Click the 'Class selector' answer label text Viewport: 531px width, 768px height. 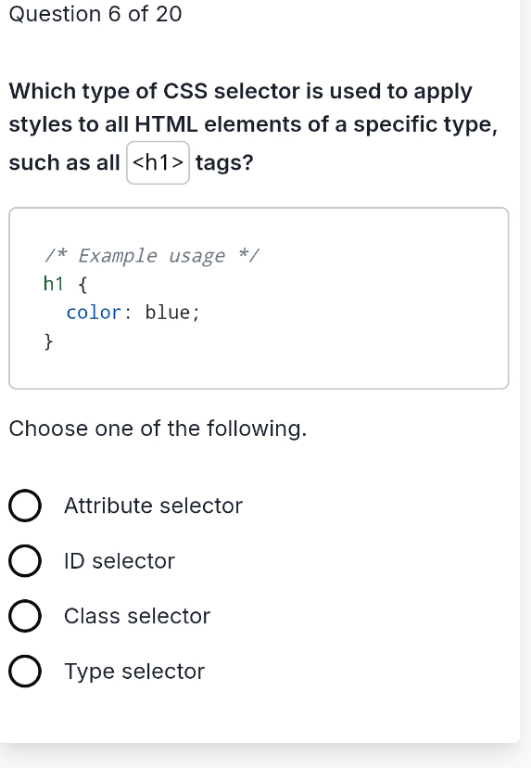click(137, 616)
